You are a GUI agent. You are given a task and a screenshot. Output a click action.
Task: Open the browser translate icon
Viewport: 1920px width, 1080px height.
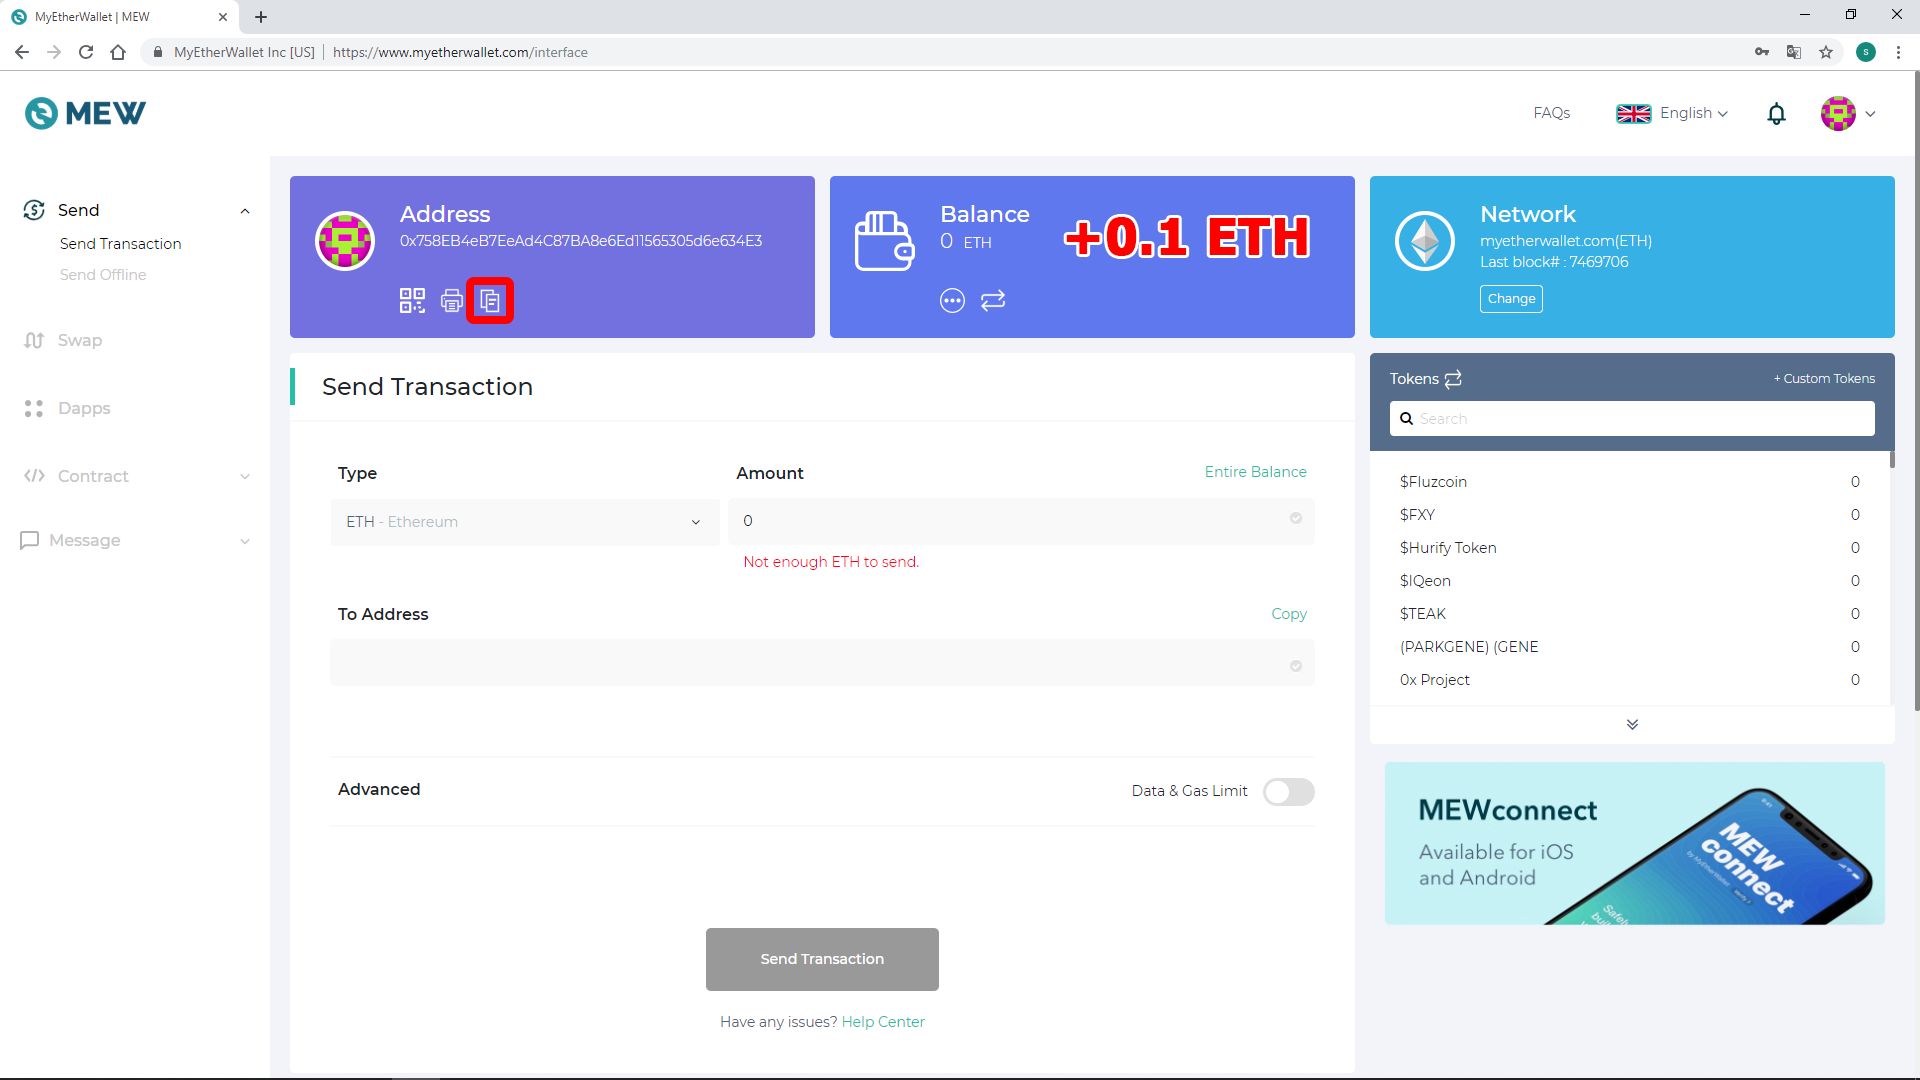pos(1794,52)
